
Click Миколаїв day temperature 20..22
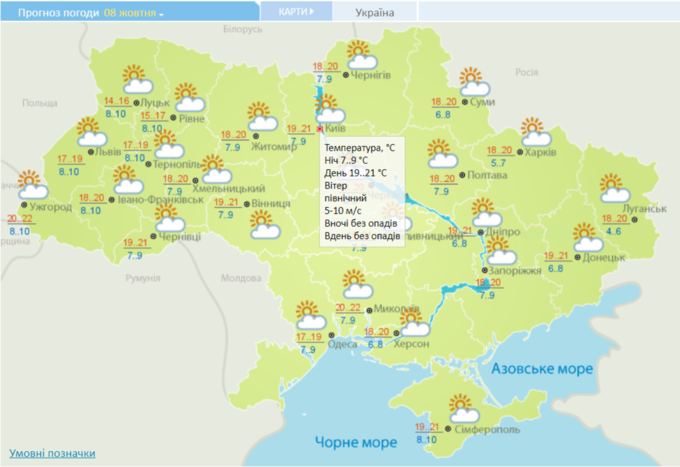348,307
